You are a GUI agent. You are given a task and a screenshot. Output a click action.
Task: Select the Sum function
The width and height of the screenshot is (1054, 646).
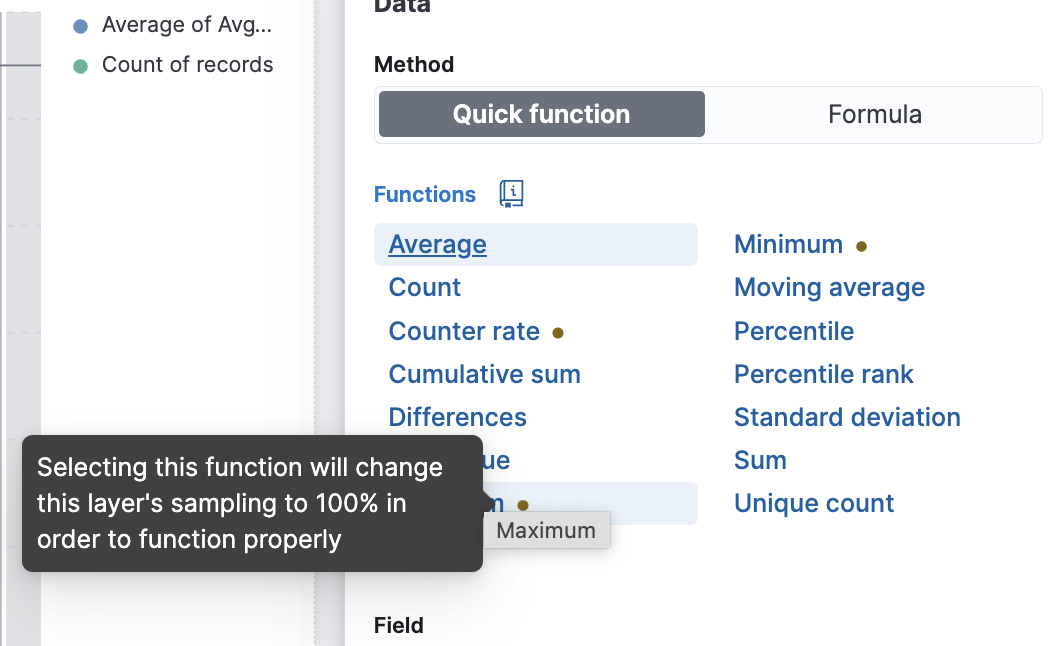[x=760, y=460]
